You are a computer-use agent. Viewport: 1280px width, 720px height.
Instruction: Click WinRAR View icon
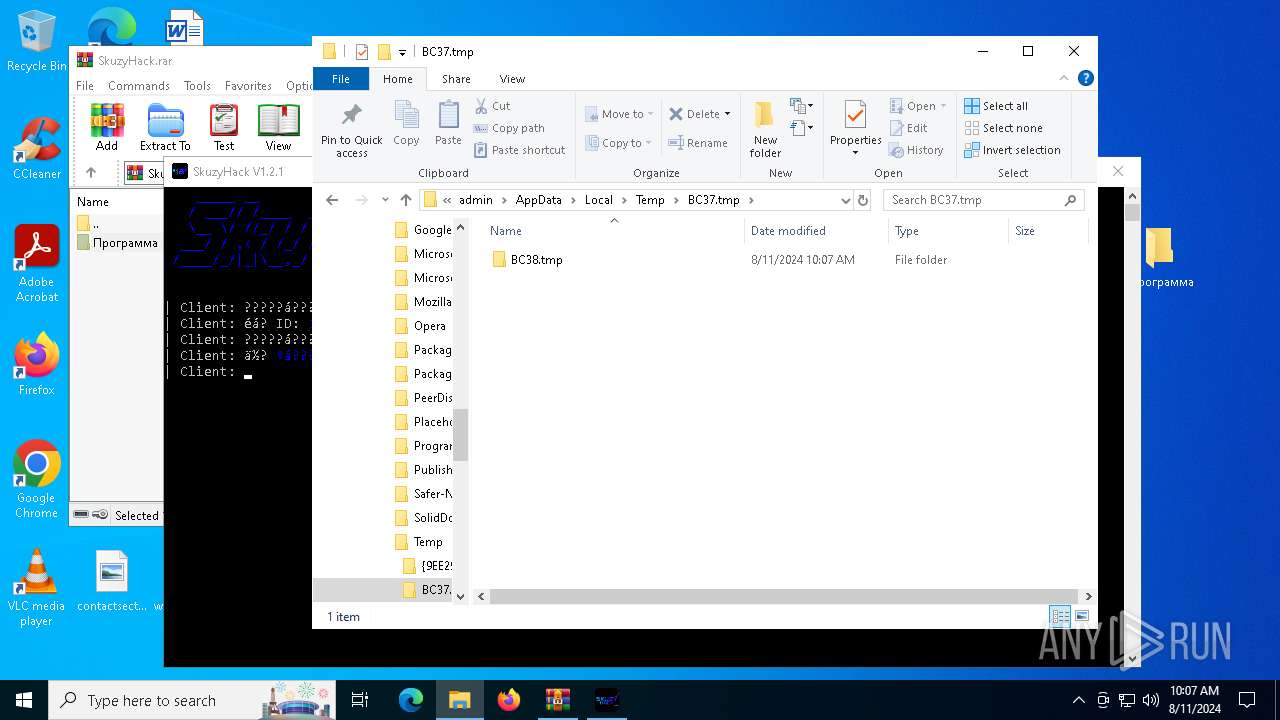point(278,127)
